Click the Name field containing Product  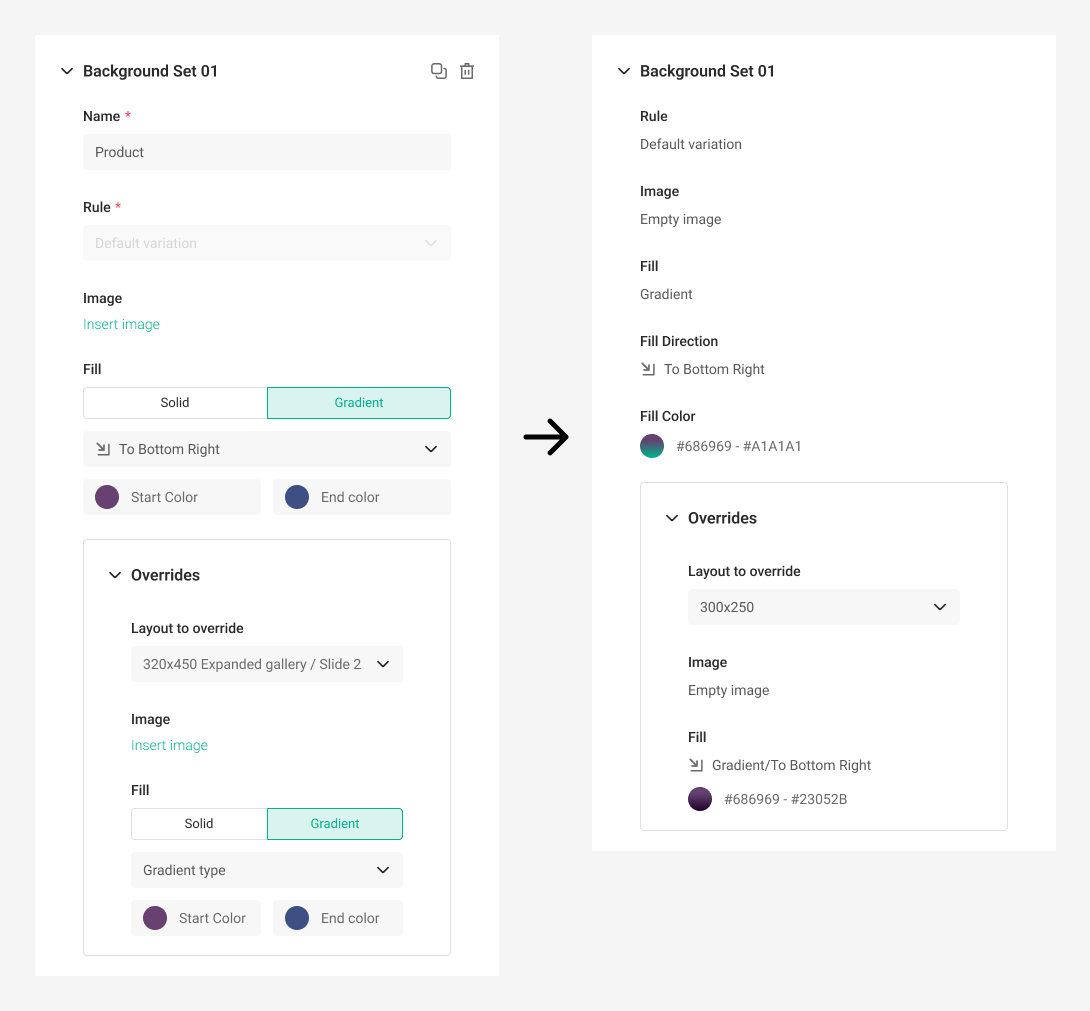click(x=267, y=152)
